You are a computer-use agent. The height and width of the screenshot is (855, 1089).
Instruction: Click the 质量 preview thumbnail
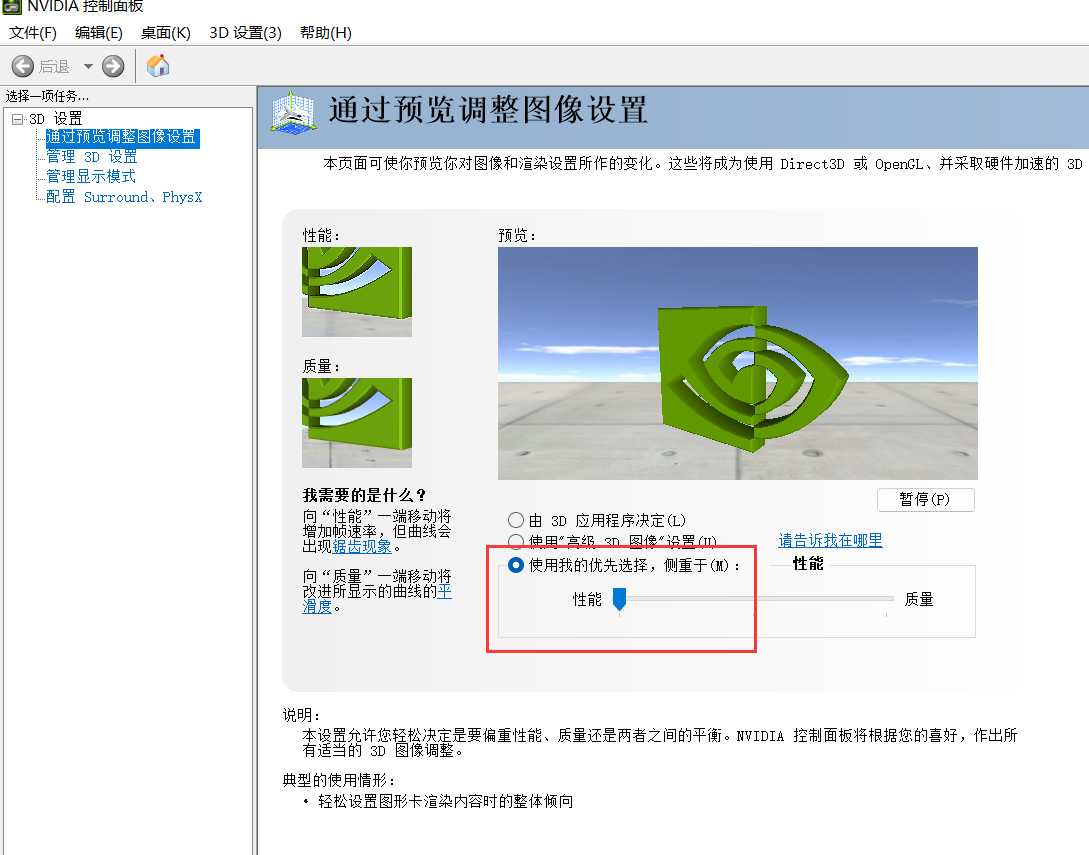(357, 422)
